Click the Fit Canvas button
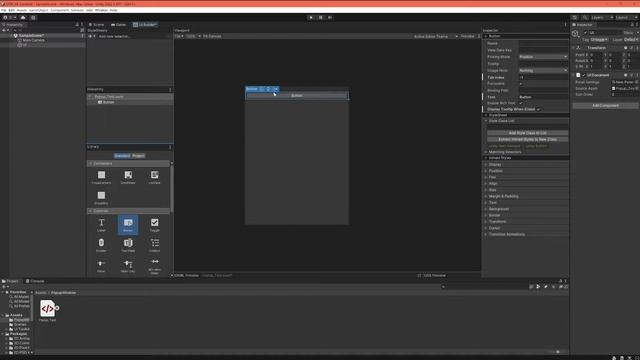This screenshot has width=640, height=360. pyautogui.click(x=212, y=36)
